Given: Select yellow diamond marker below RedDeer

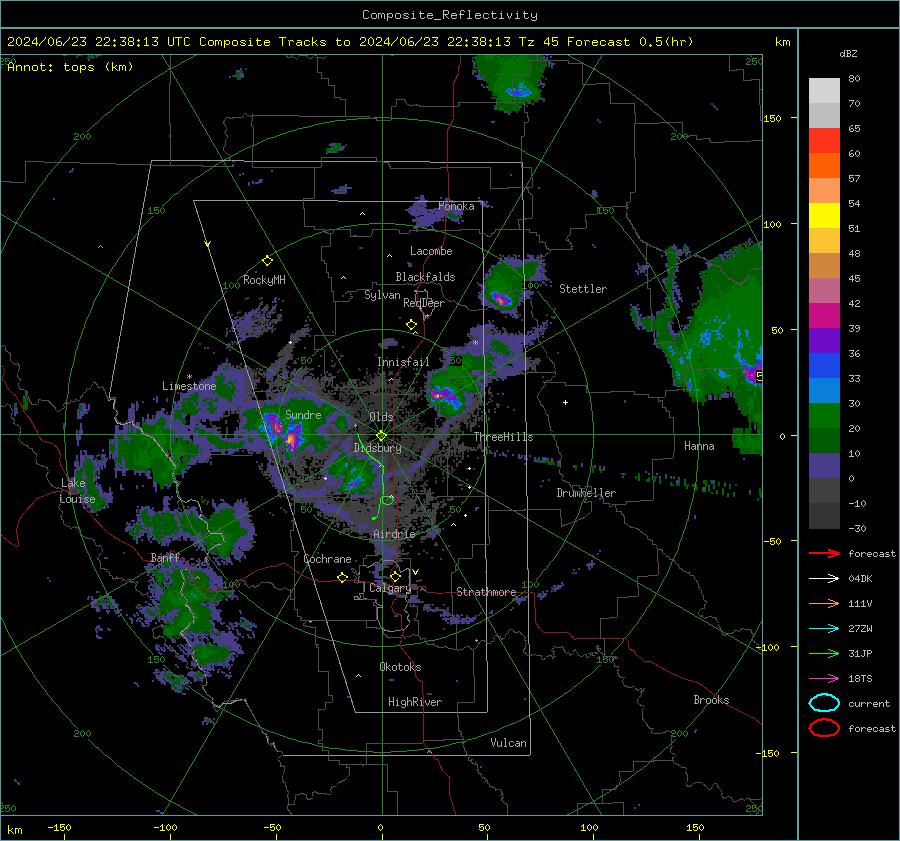Looking at the screenshot, I should (412, 325).
